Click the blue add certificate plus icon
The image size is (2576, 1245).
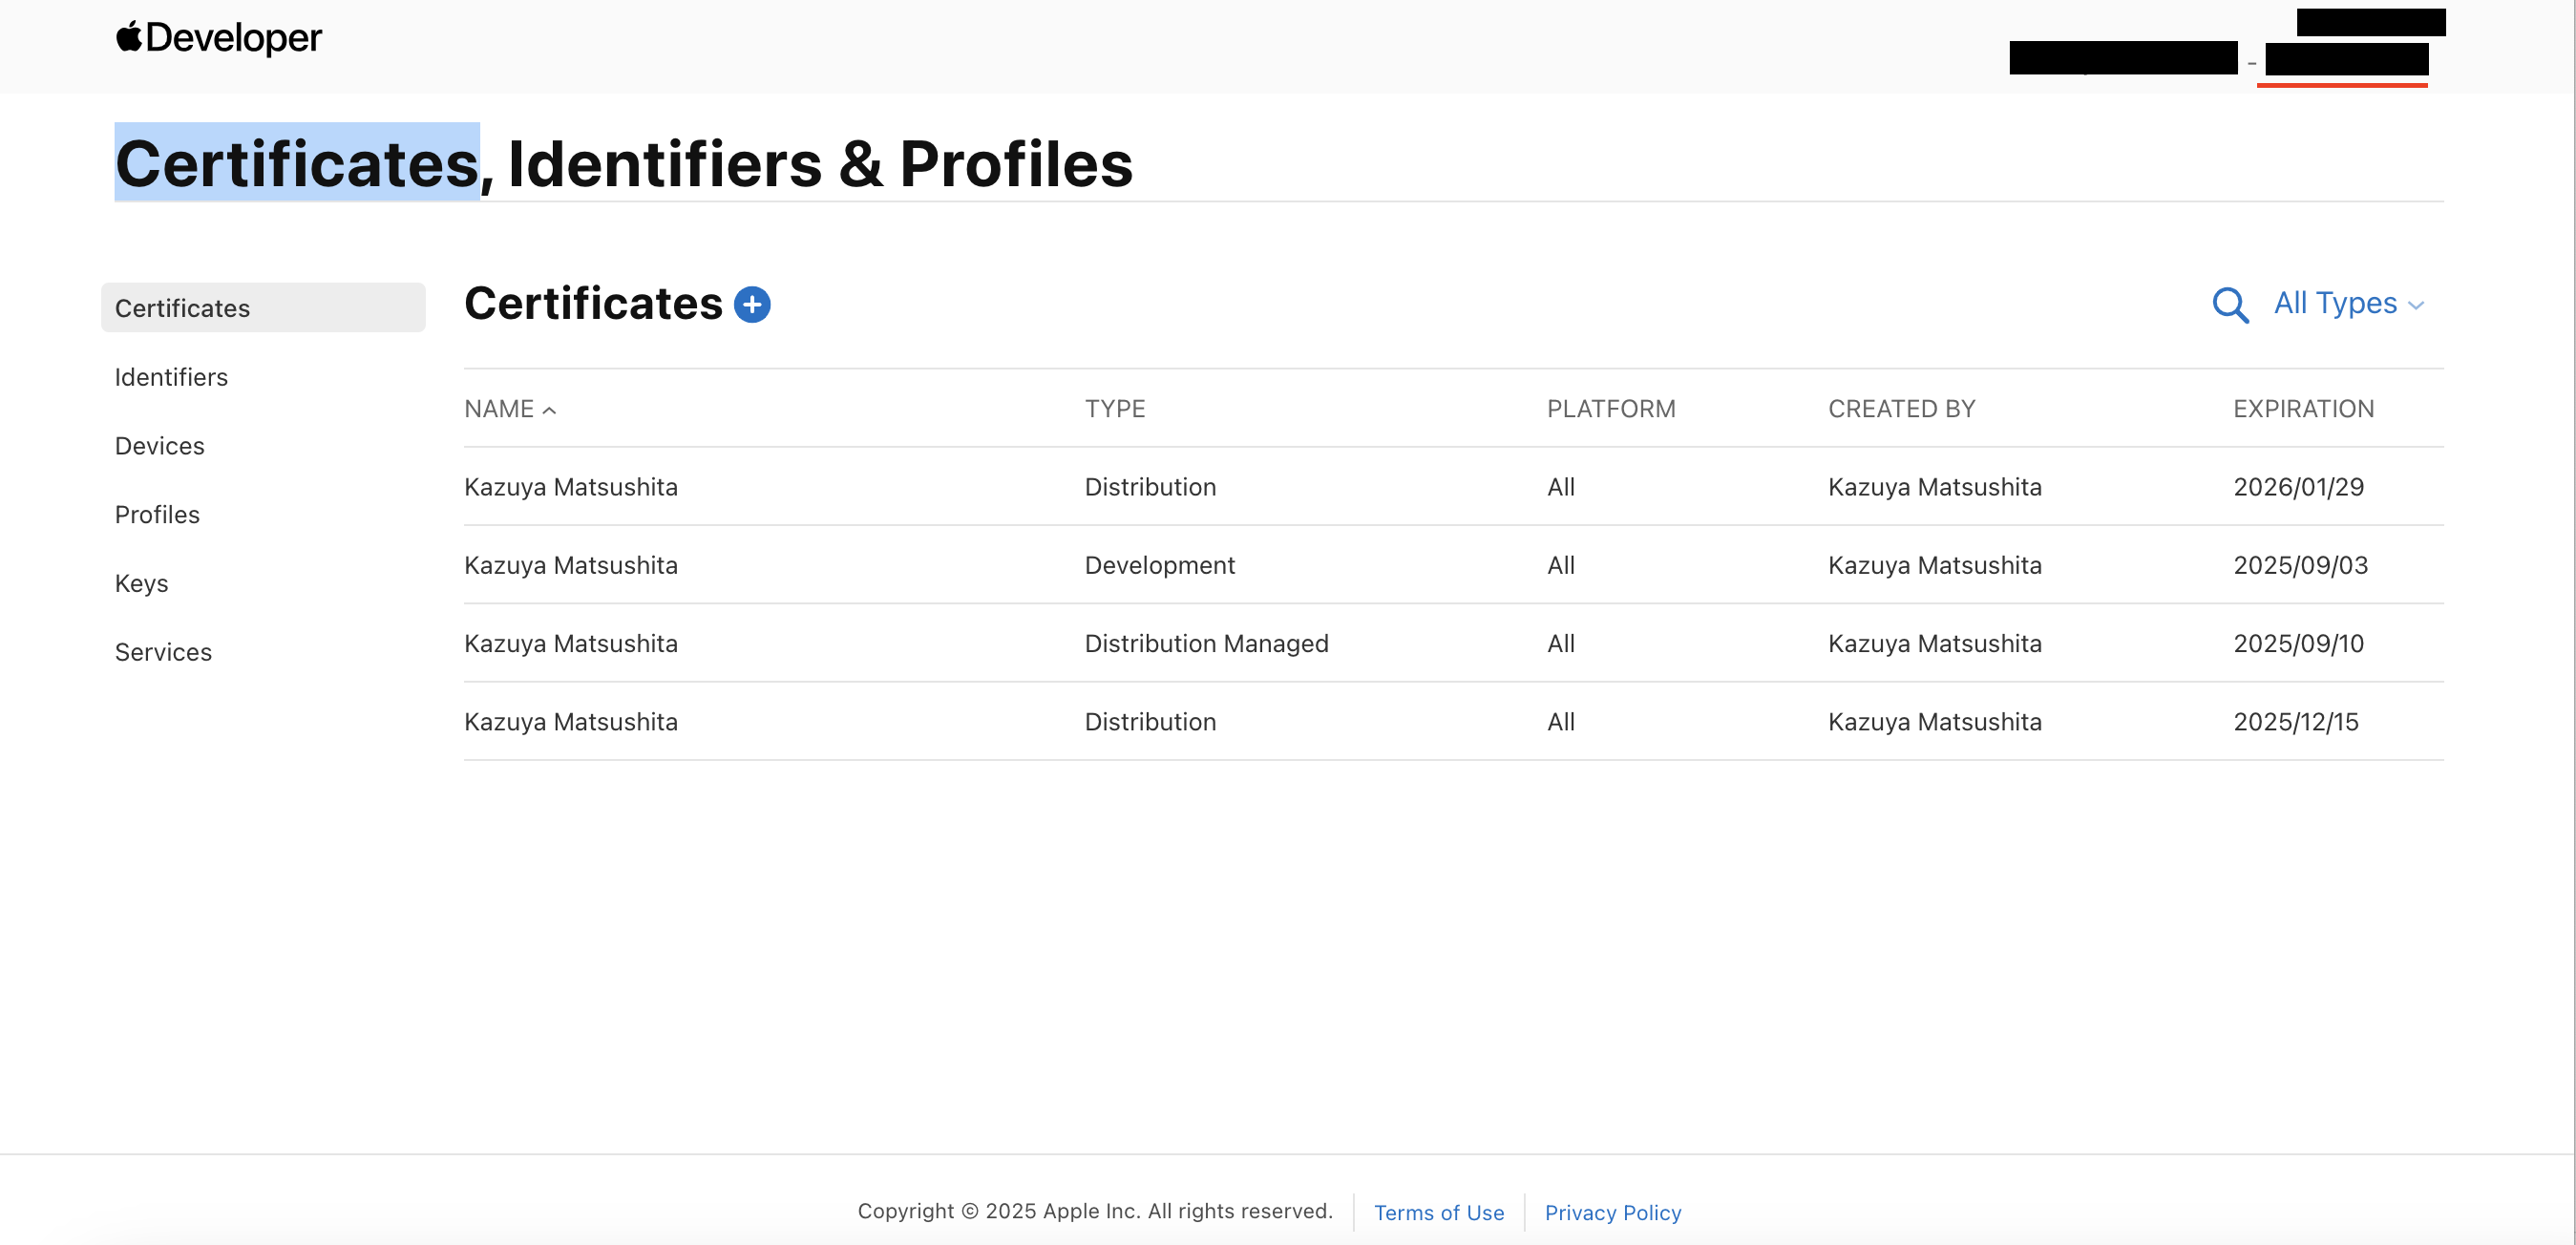752,304
